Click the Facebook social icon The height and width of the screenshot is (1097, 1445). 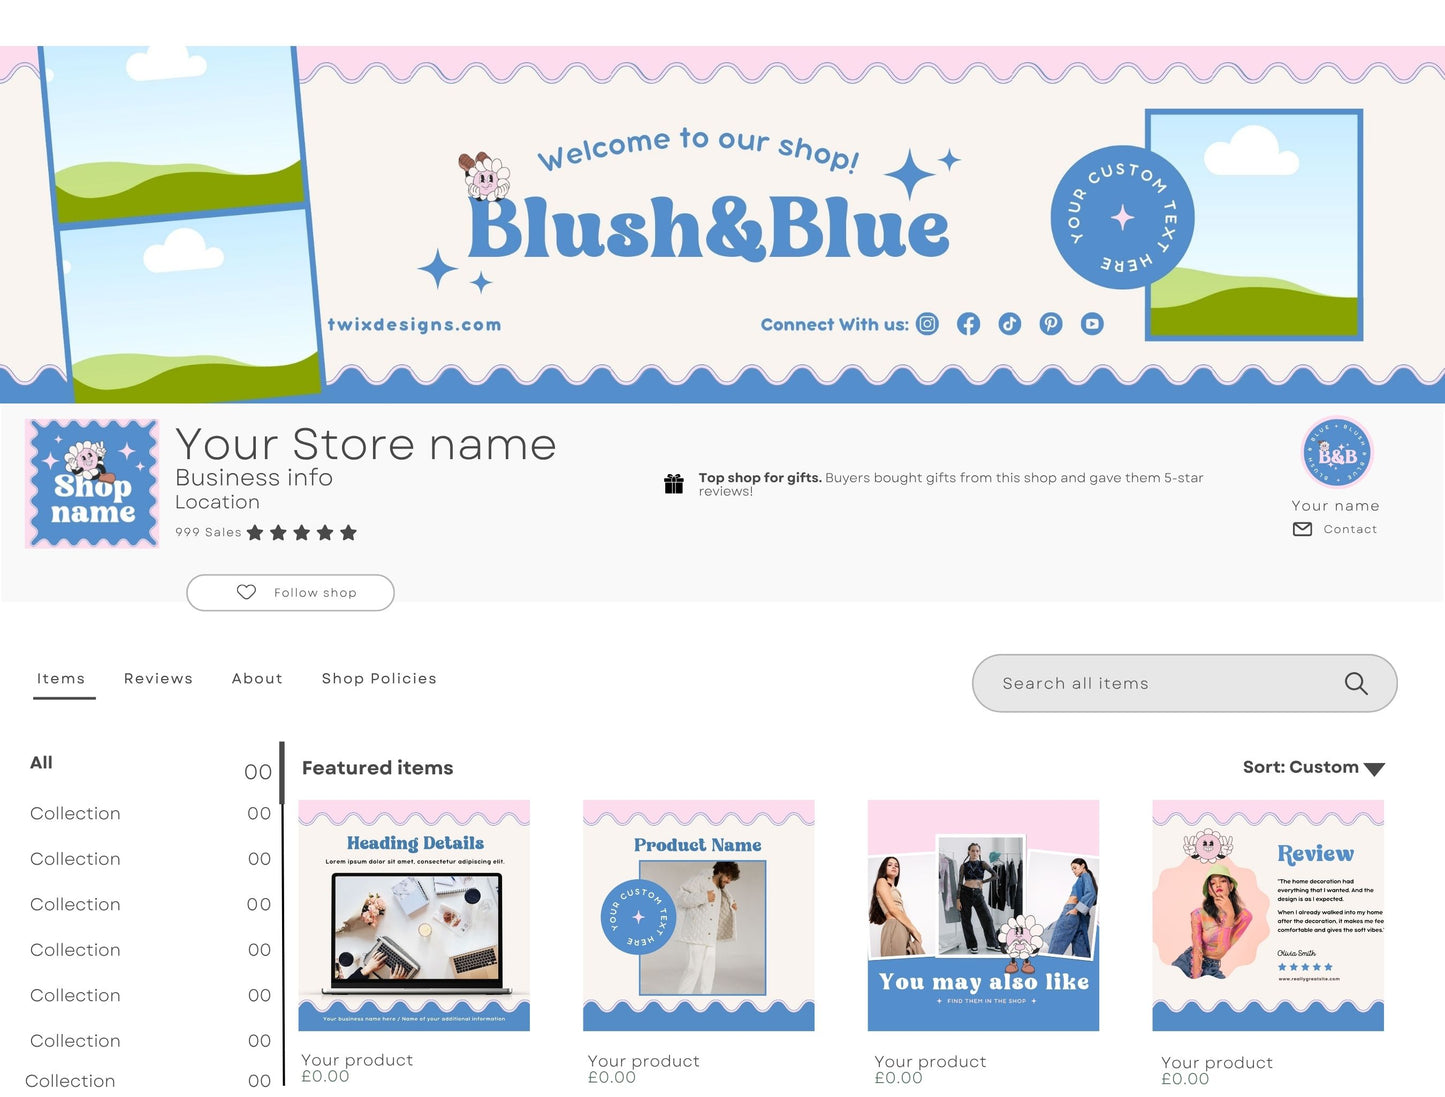(x=968, y=324)
